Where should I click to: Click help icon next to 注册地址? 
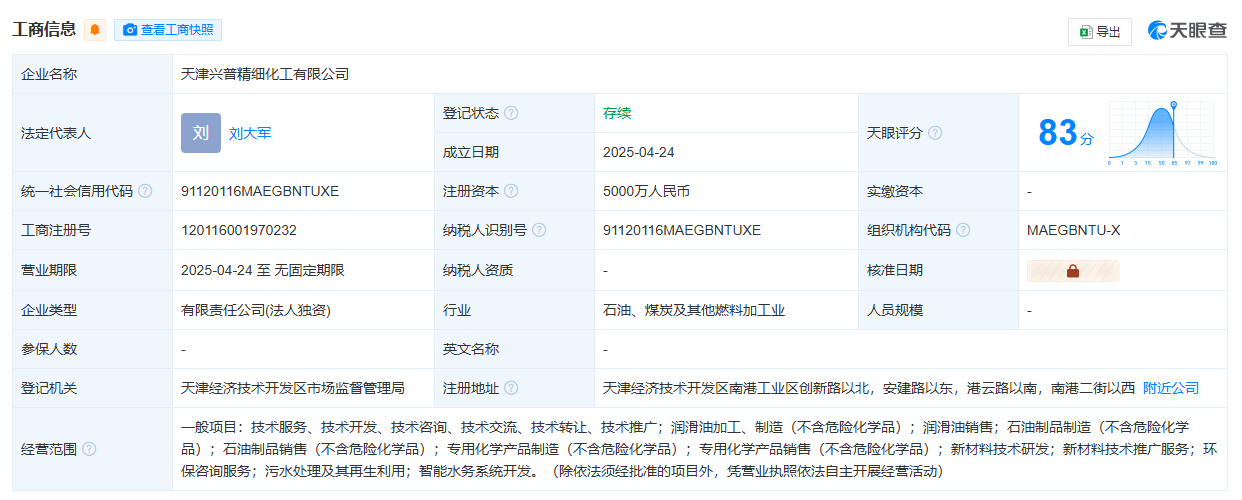coord(511,388)
